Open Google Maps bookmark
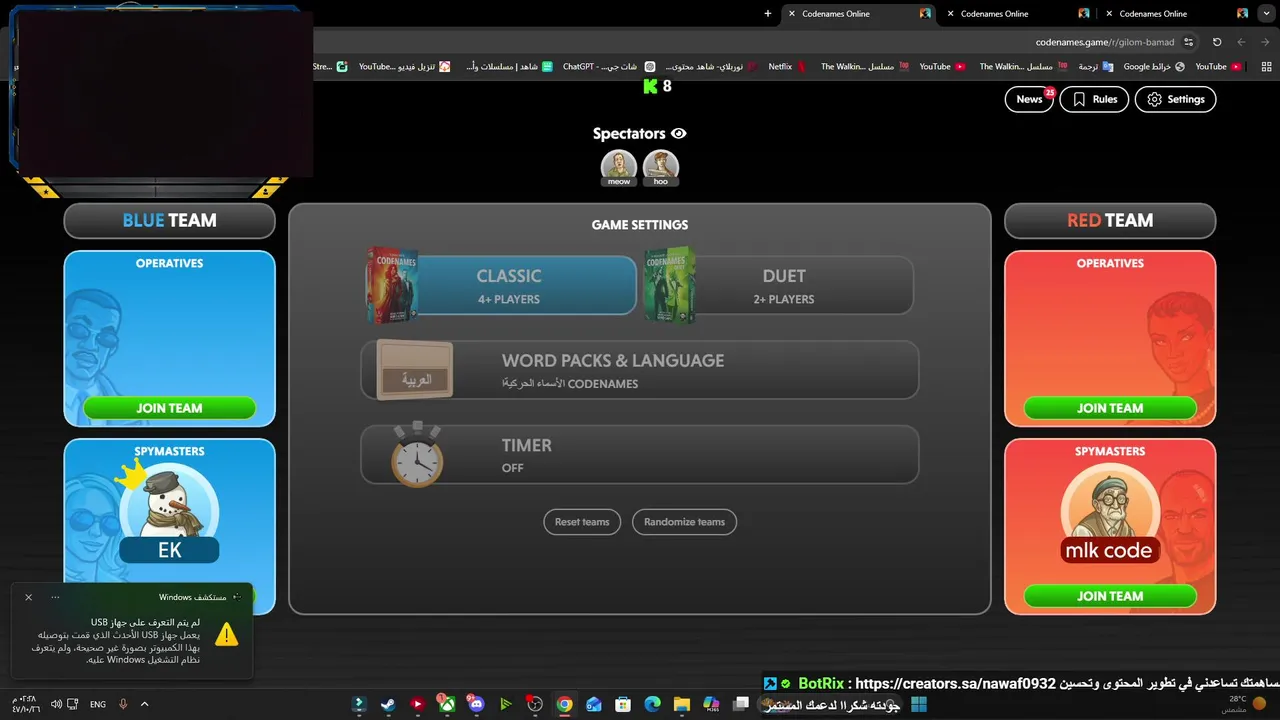The width and height of the screenshot is (1280, 720). click(x=1154, y=67)
